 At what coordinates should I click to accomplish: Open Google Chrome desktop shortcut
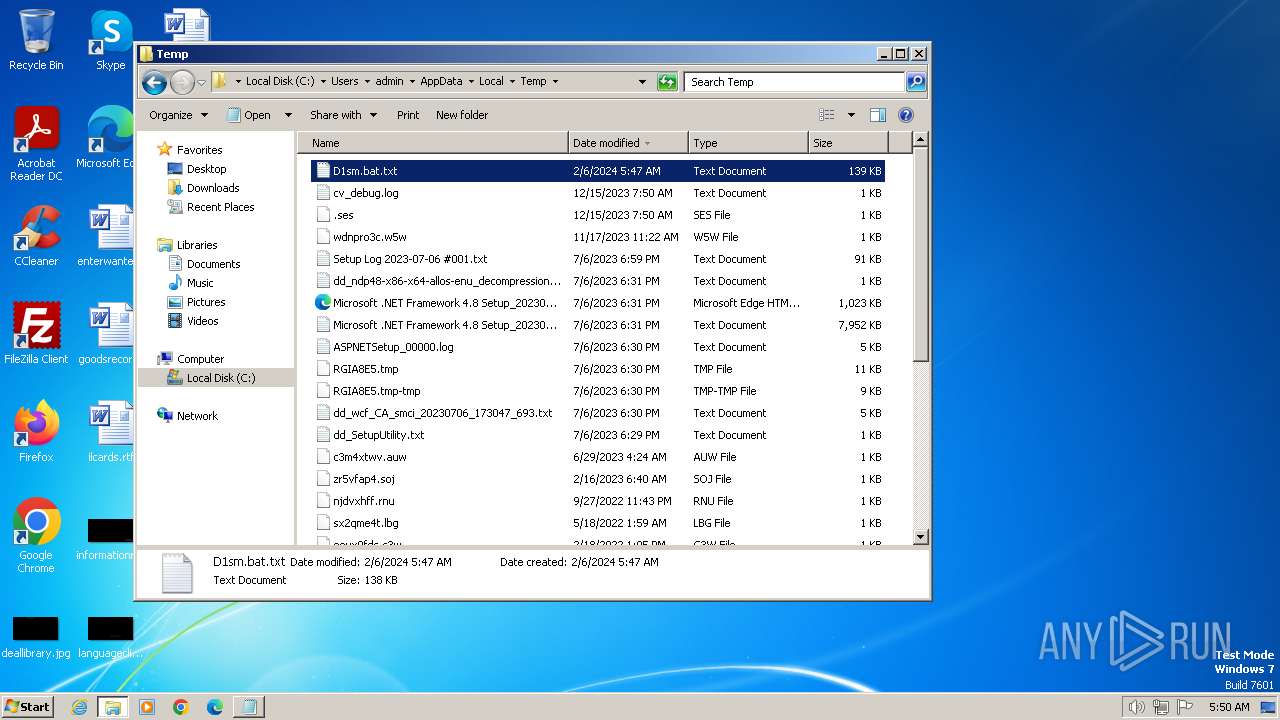tap(36, 536)
